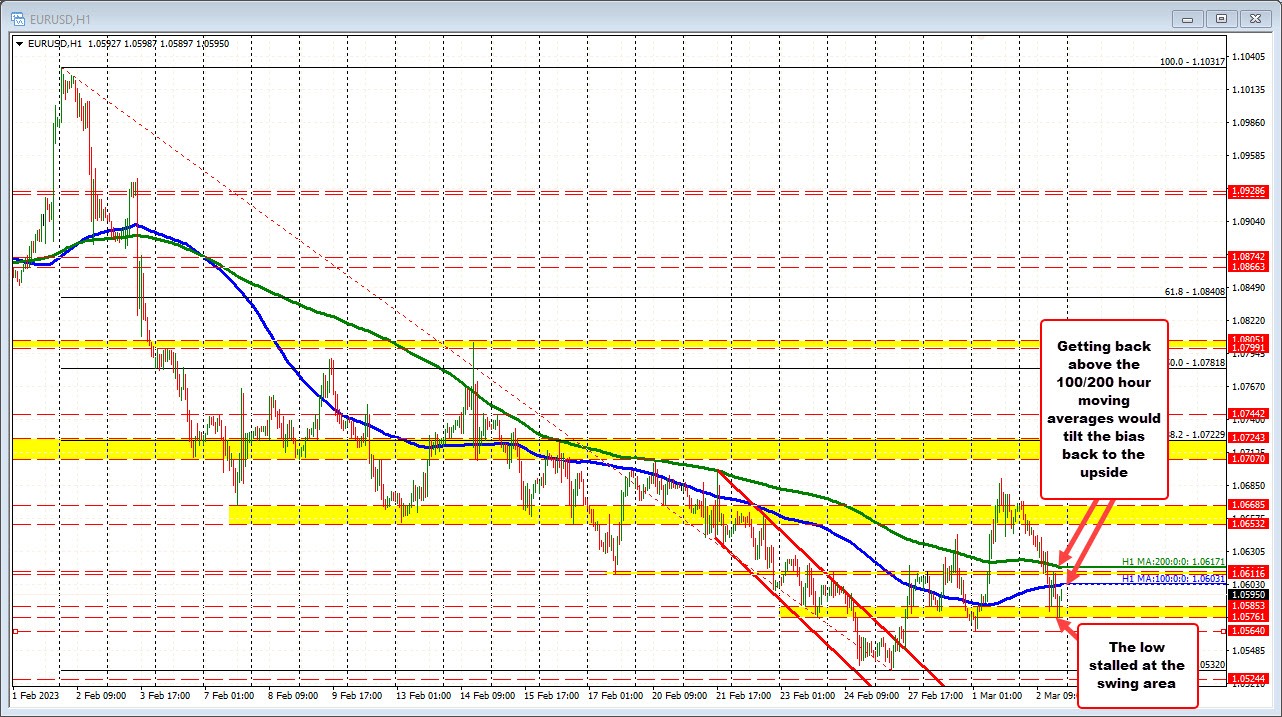Select the red 1.05244 support price marker

point(1248,676)
